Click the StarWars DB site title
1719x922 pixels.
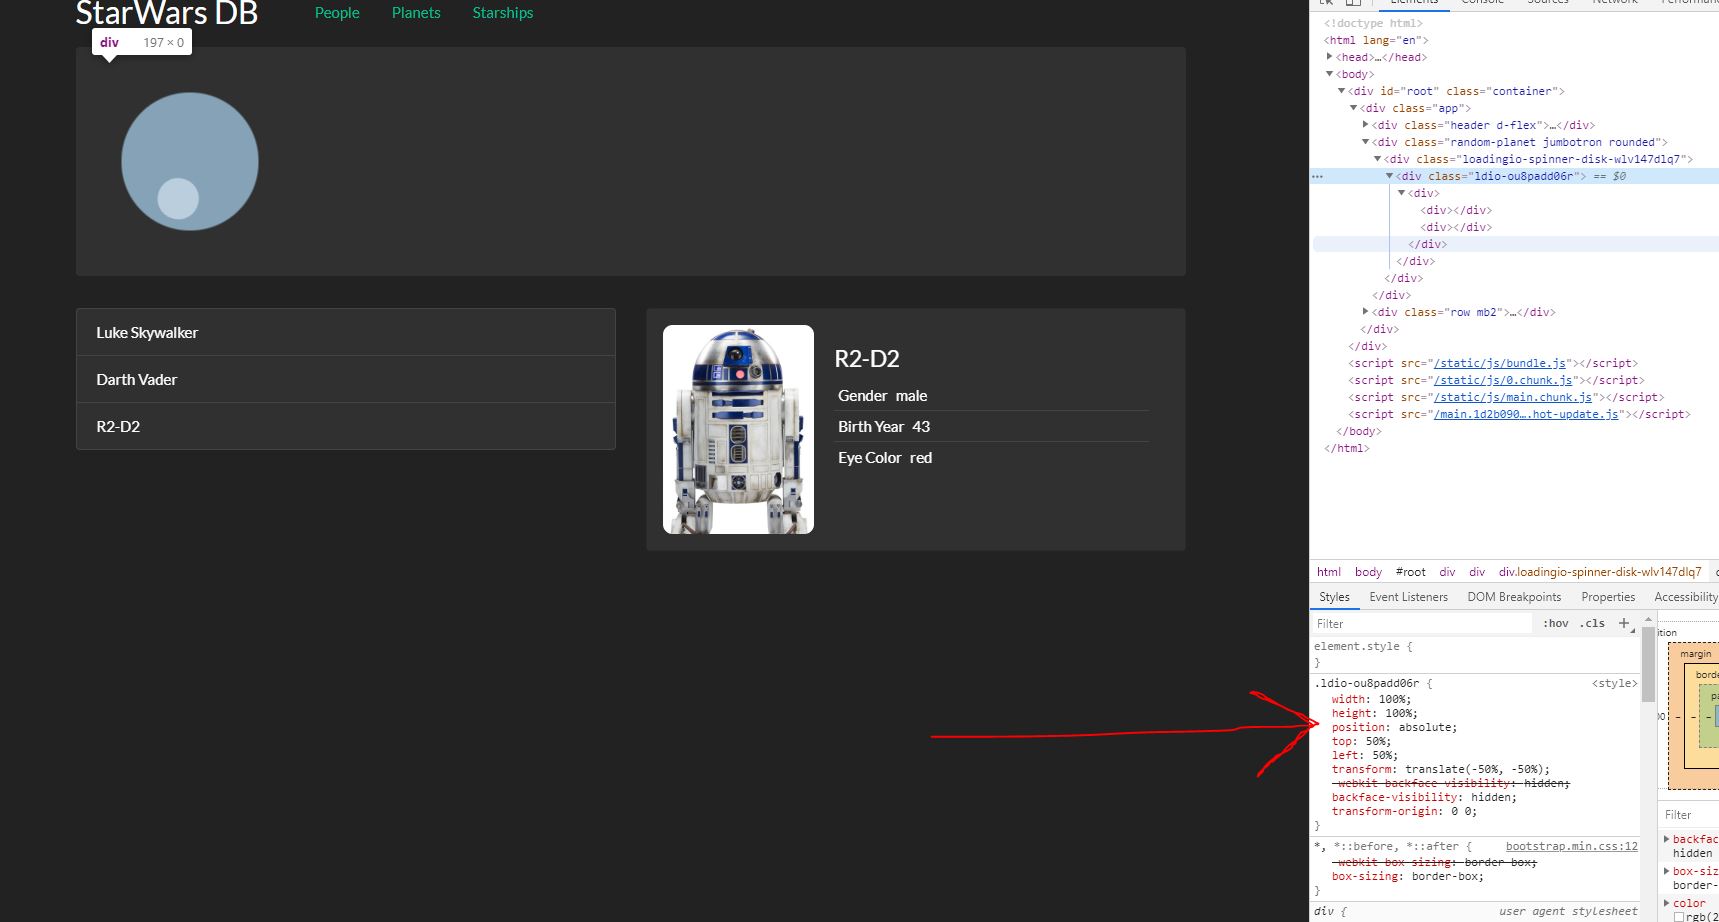coord(167,13)
